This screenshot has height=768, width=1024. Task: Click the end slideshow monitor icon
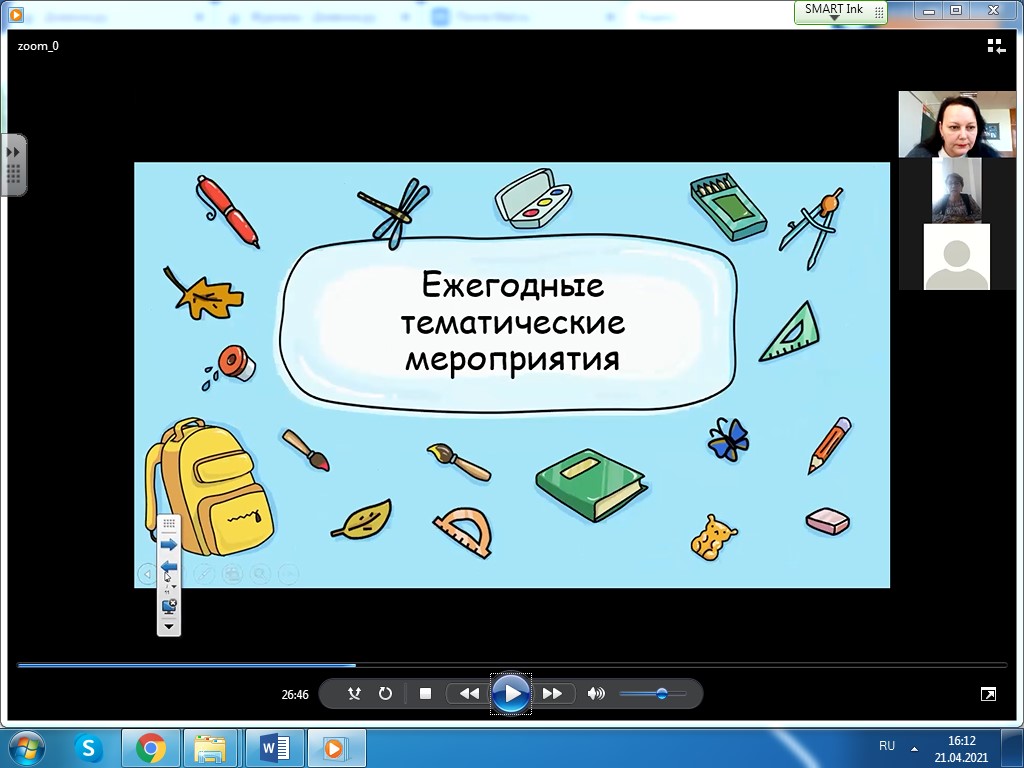168,605
